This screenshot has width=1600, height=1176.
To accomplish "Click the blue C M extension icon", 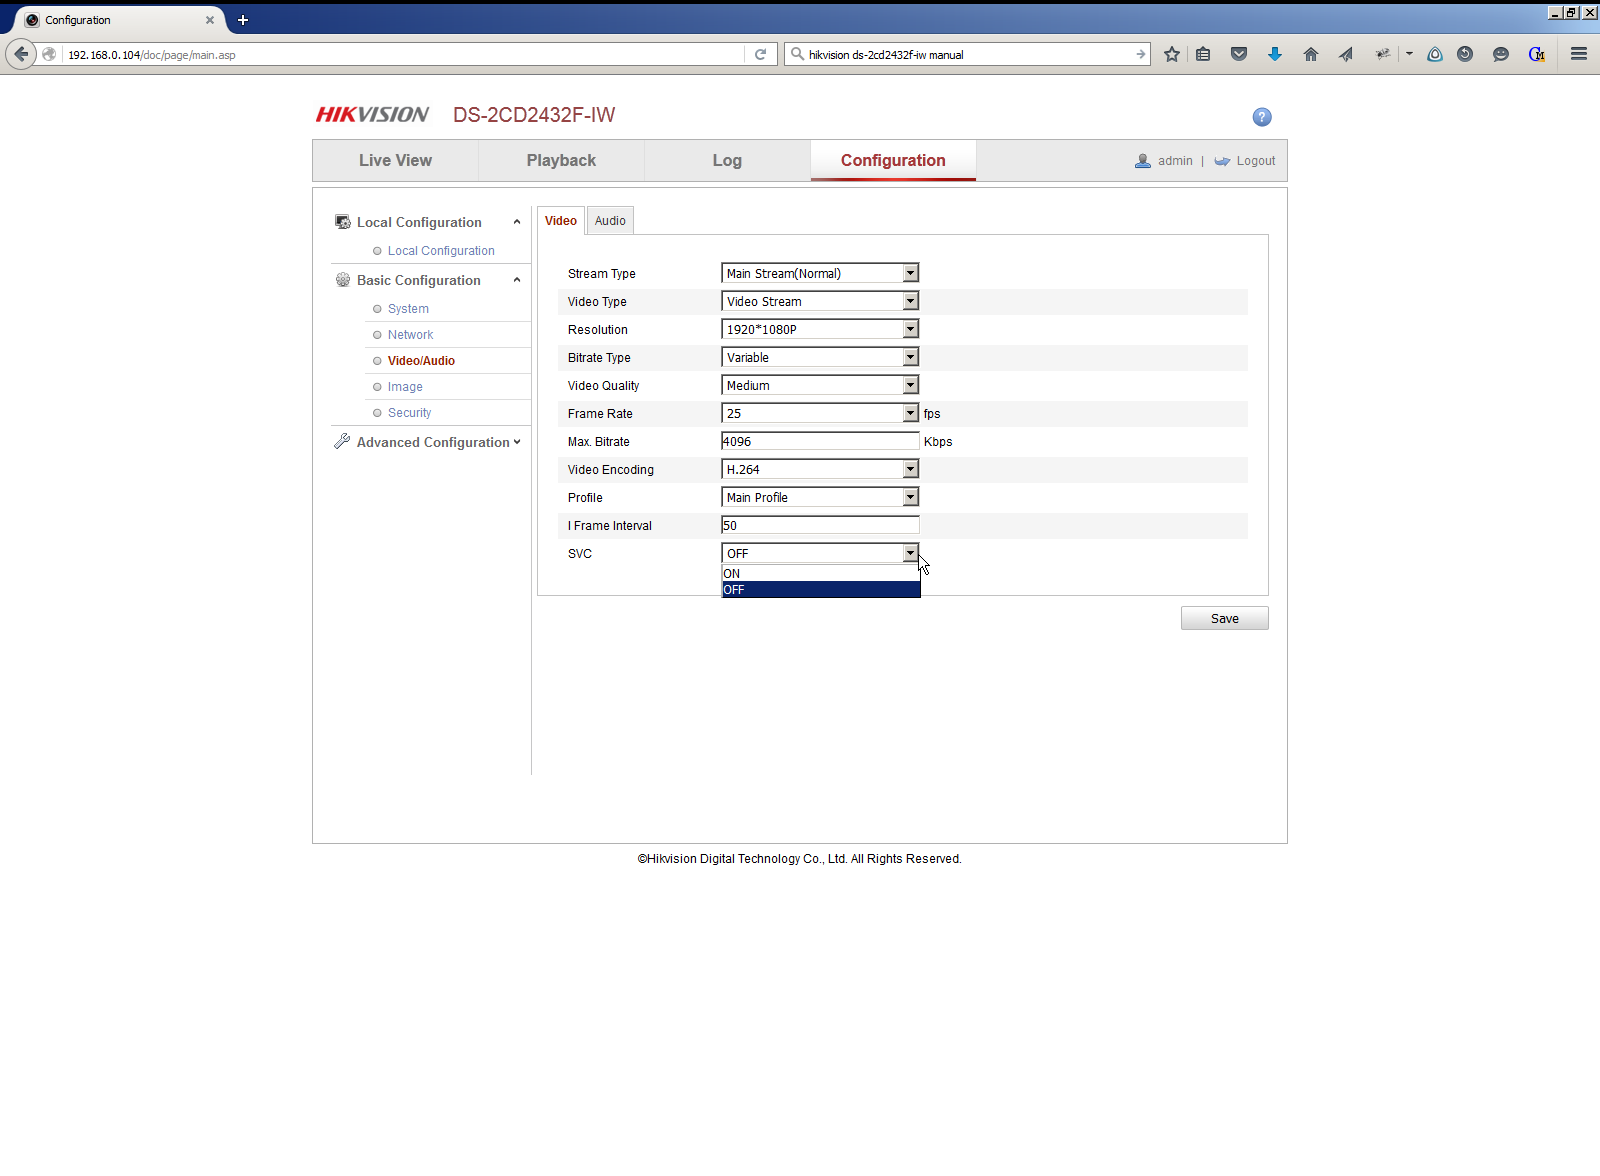I will (x=1537, y=54).
